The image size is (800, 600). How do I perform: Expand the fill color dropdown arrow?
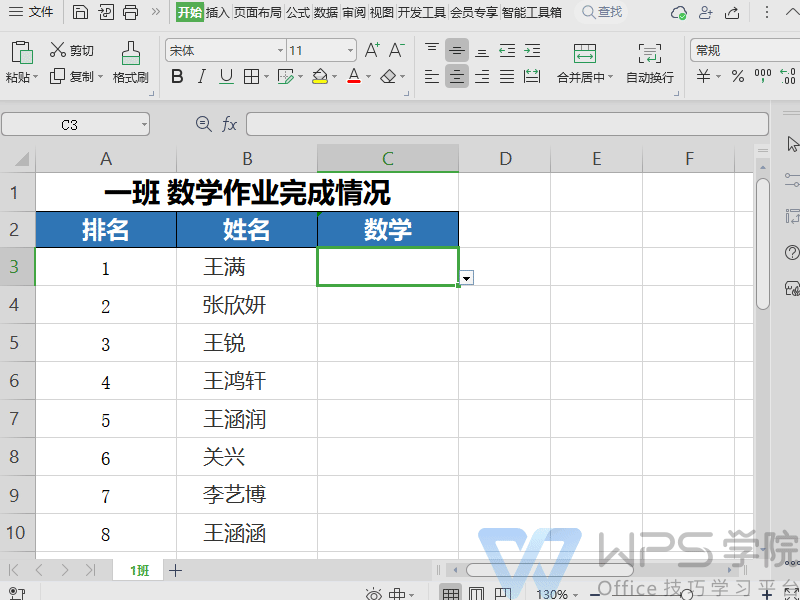pos(335,77)
